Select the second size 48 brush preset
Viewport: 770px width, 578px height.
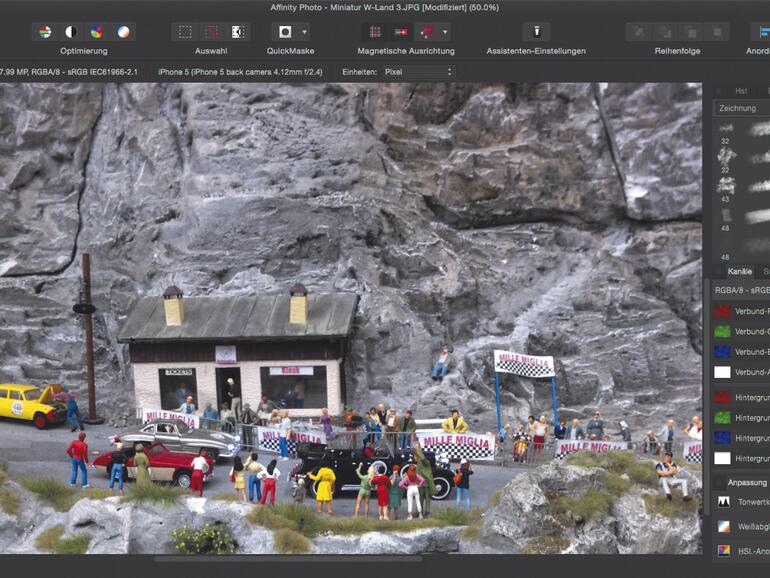tap(742, 247)
